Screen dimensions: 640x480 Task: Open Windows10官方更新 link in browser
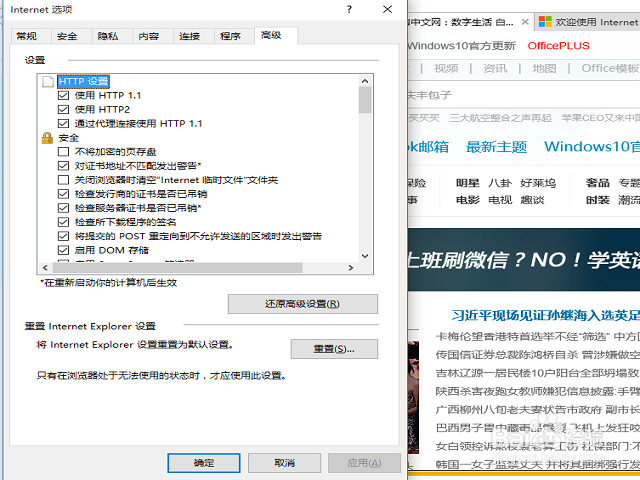click(462, 46)
